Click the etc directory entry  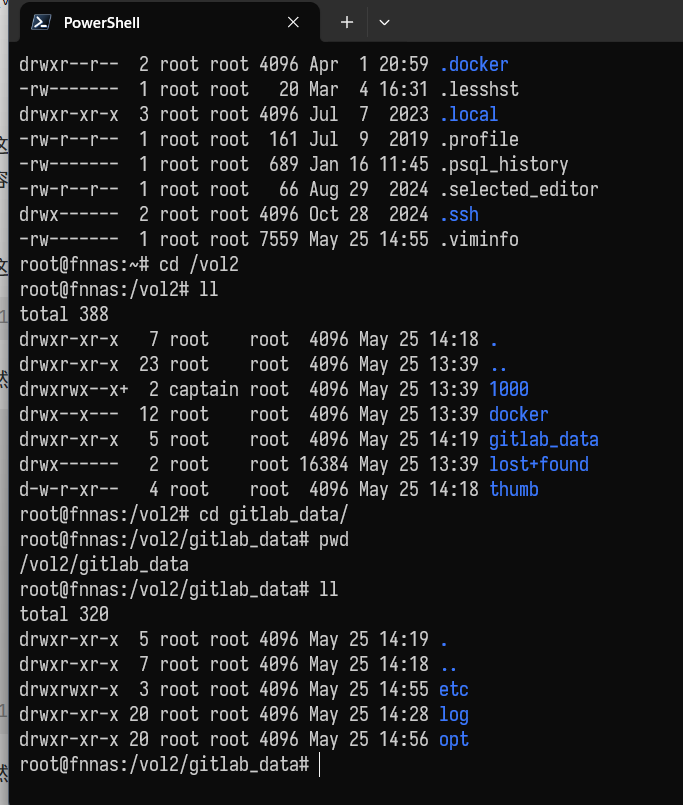click(x=453, y=690)
